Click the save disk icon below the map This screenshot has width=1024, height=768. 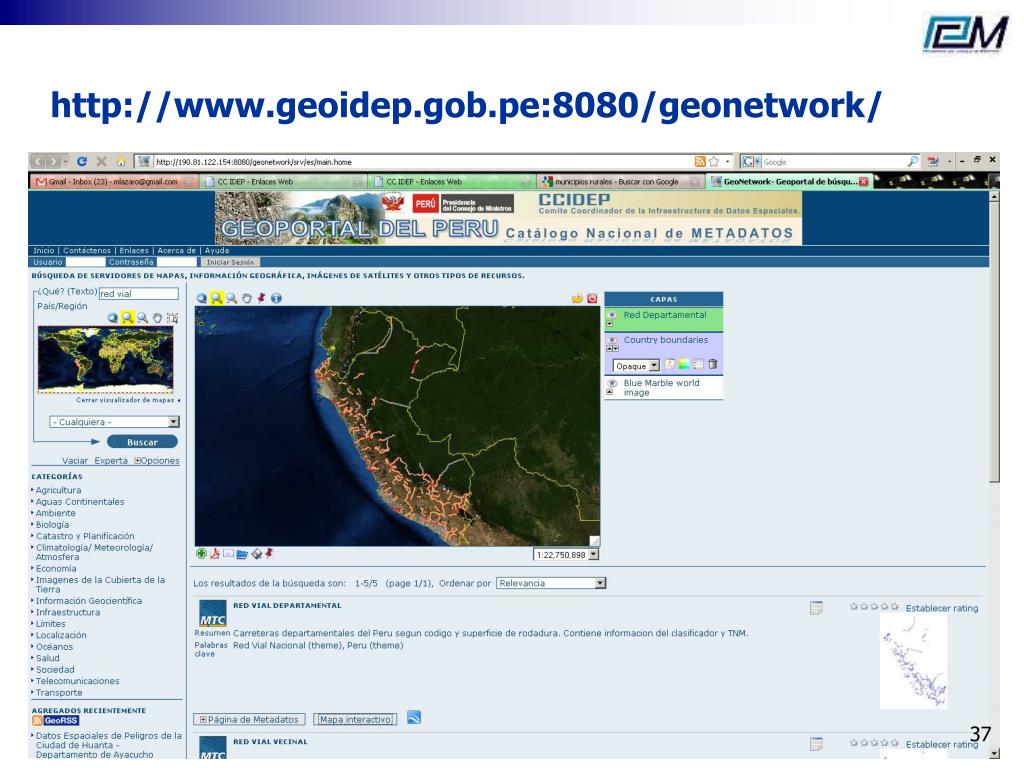(257, 554)
